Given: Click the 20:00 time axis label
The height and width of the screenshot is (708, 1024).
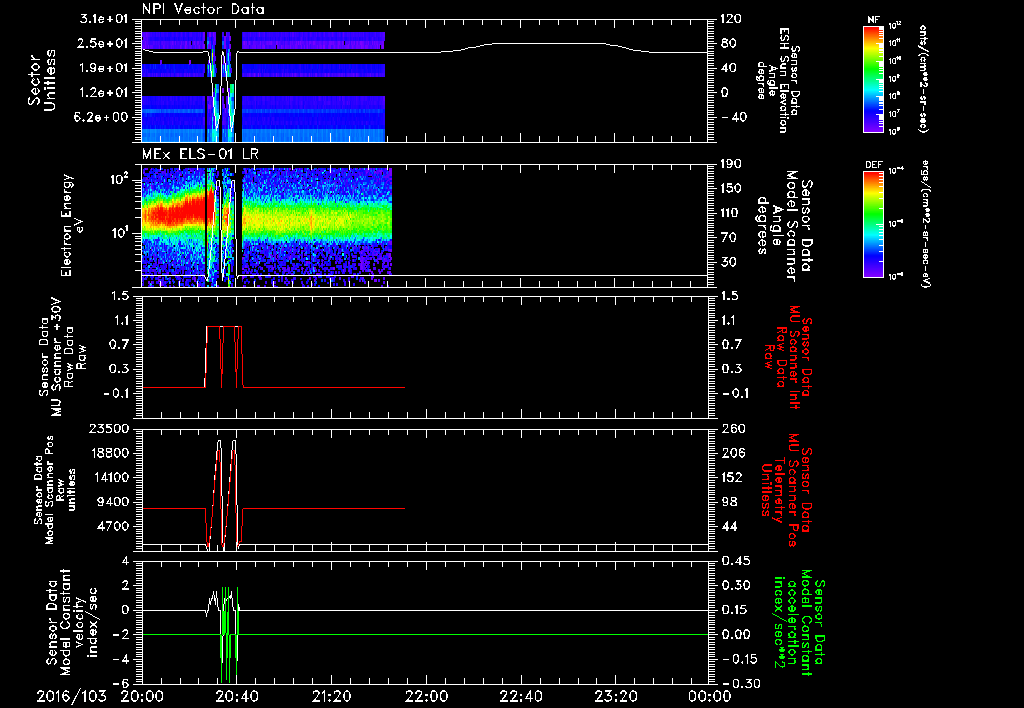Looking at the screenshot, I should [x=142, y=696].
